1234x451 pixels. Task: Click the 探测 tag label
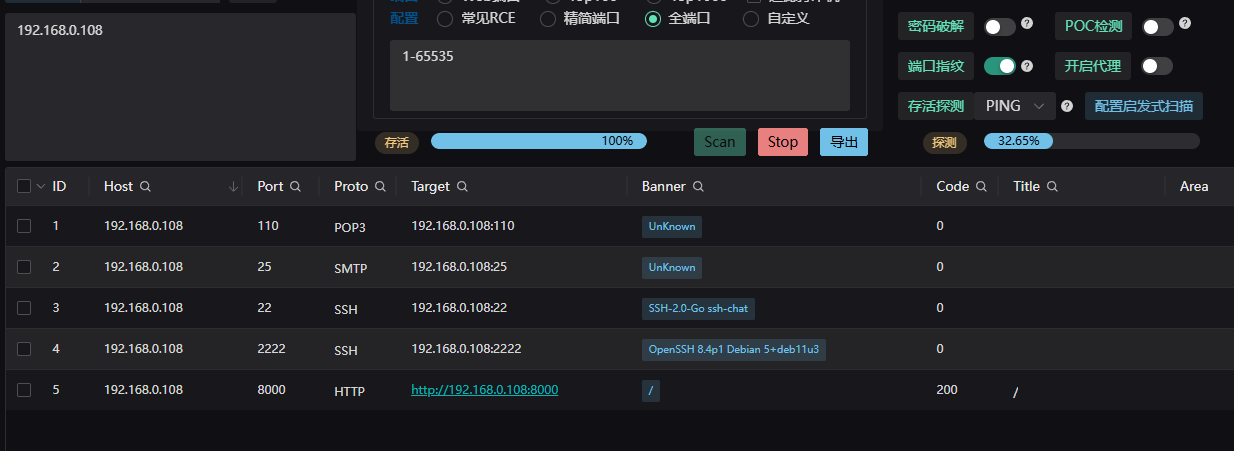(x=944, y=142)
